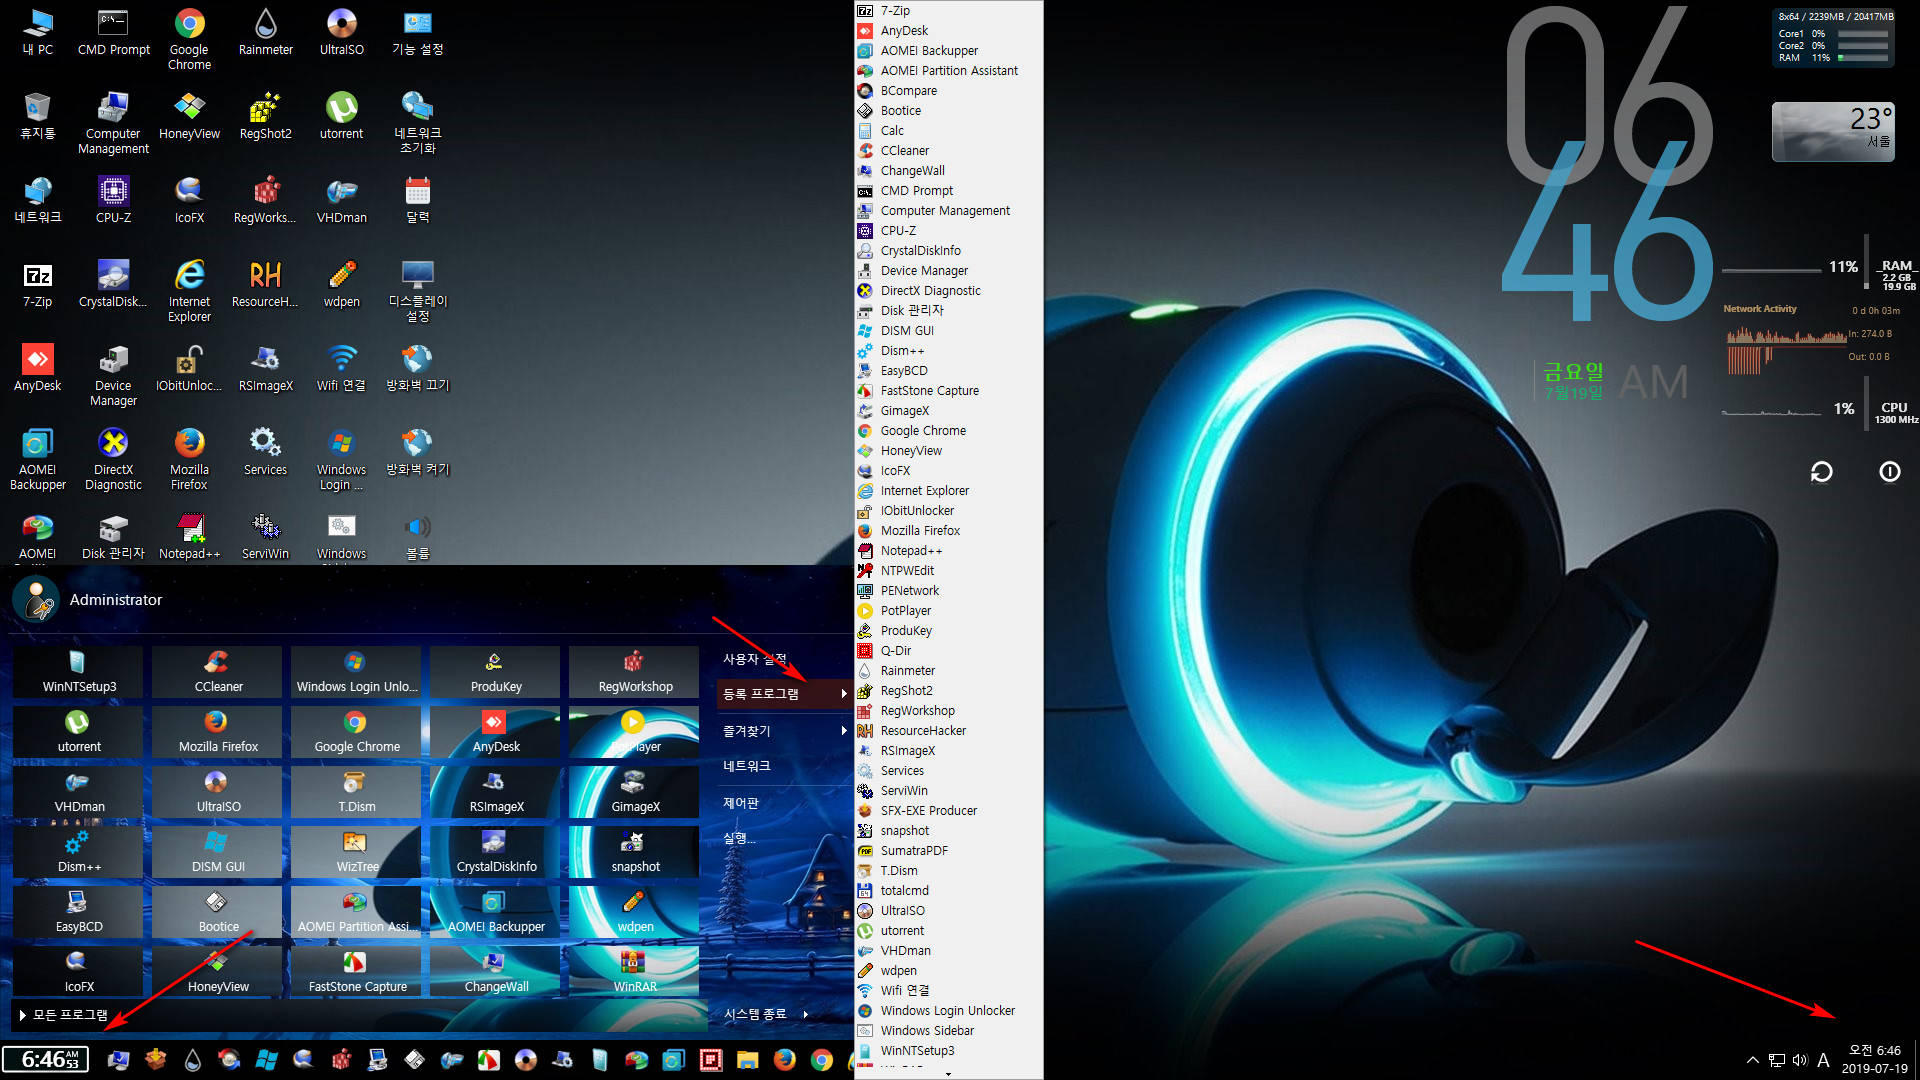Select FastStone Capture in the program list
The width and height of the screenshot is (1920, 1080).
click(948, 390)
